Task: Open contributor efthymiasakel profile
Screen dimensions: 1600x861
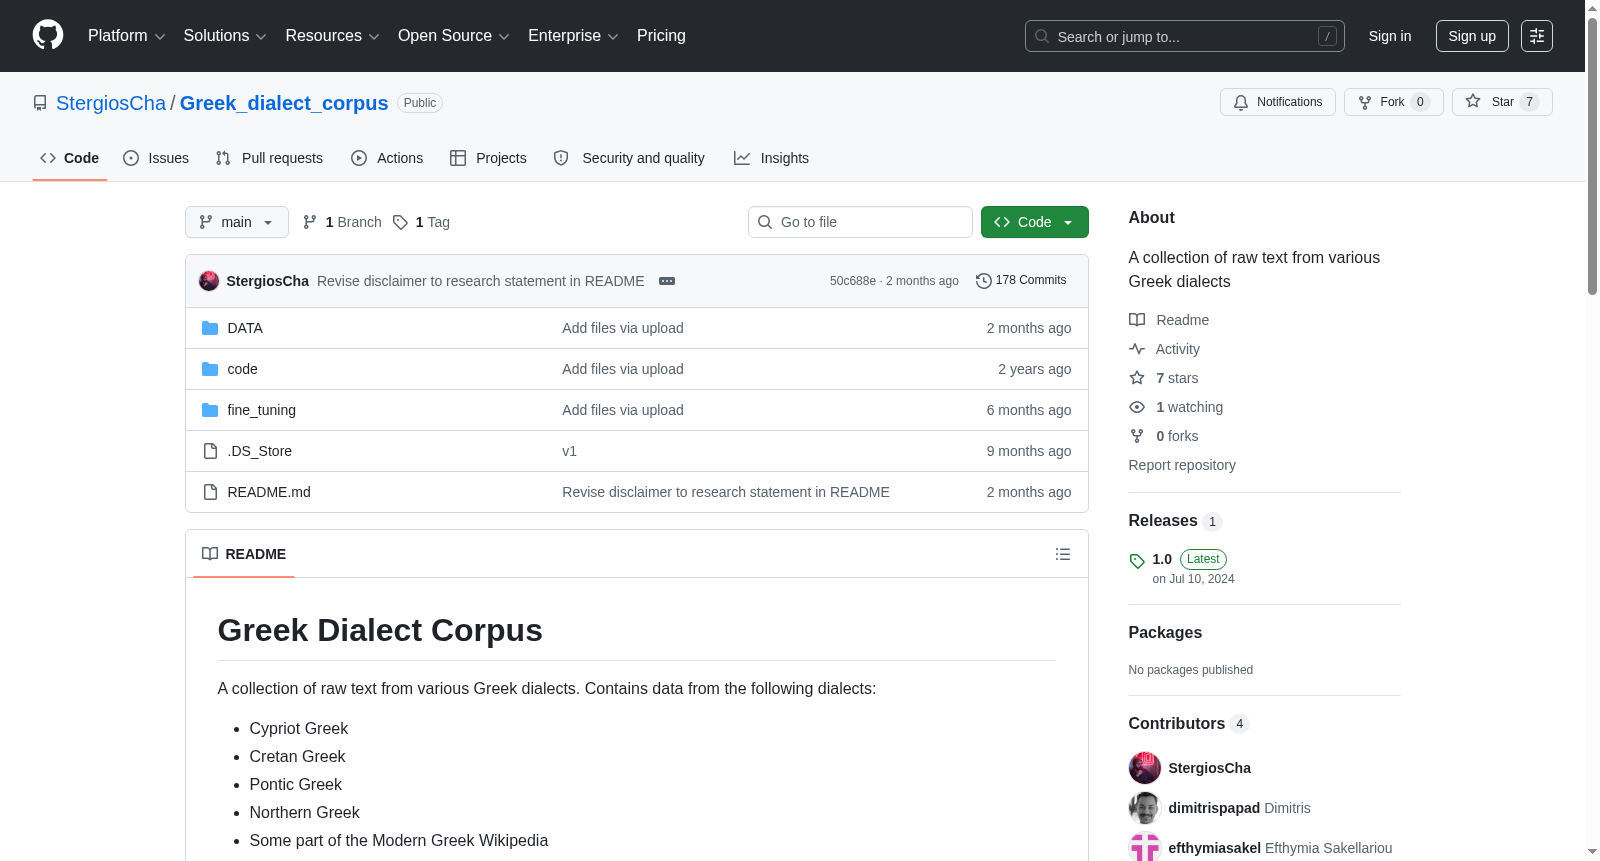Action: pos(1214,848)
